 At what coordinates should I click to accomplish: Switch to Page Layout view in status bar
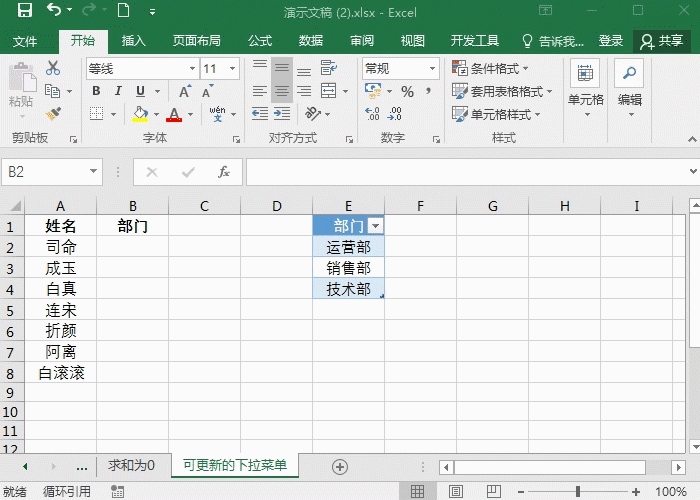456,492
